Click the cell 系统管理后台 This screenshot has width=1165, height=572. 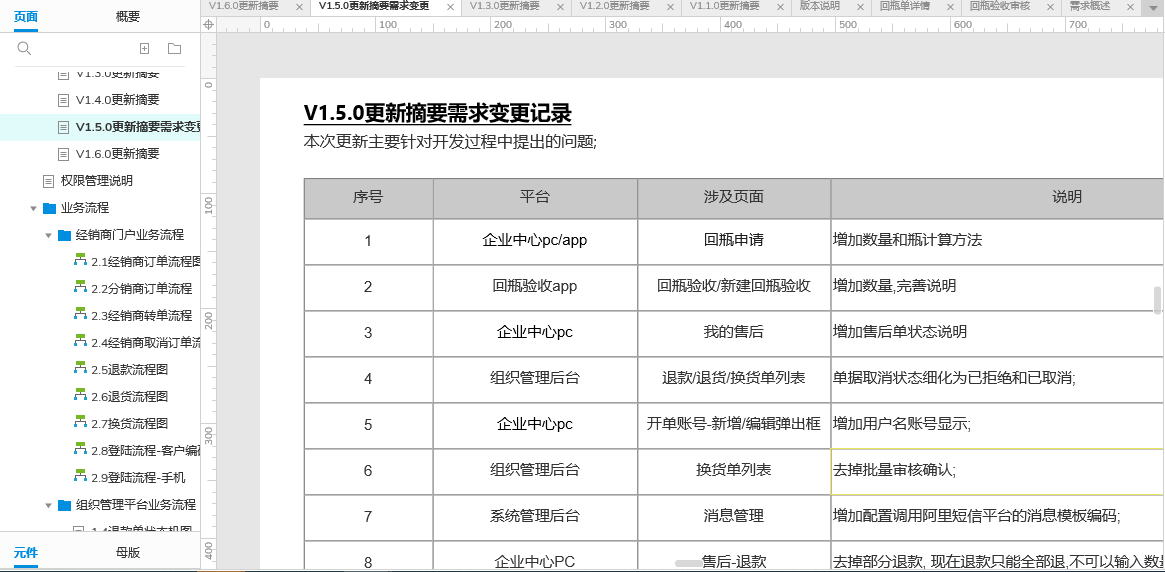coord(535,516)
